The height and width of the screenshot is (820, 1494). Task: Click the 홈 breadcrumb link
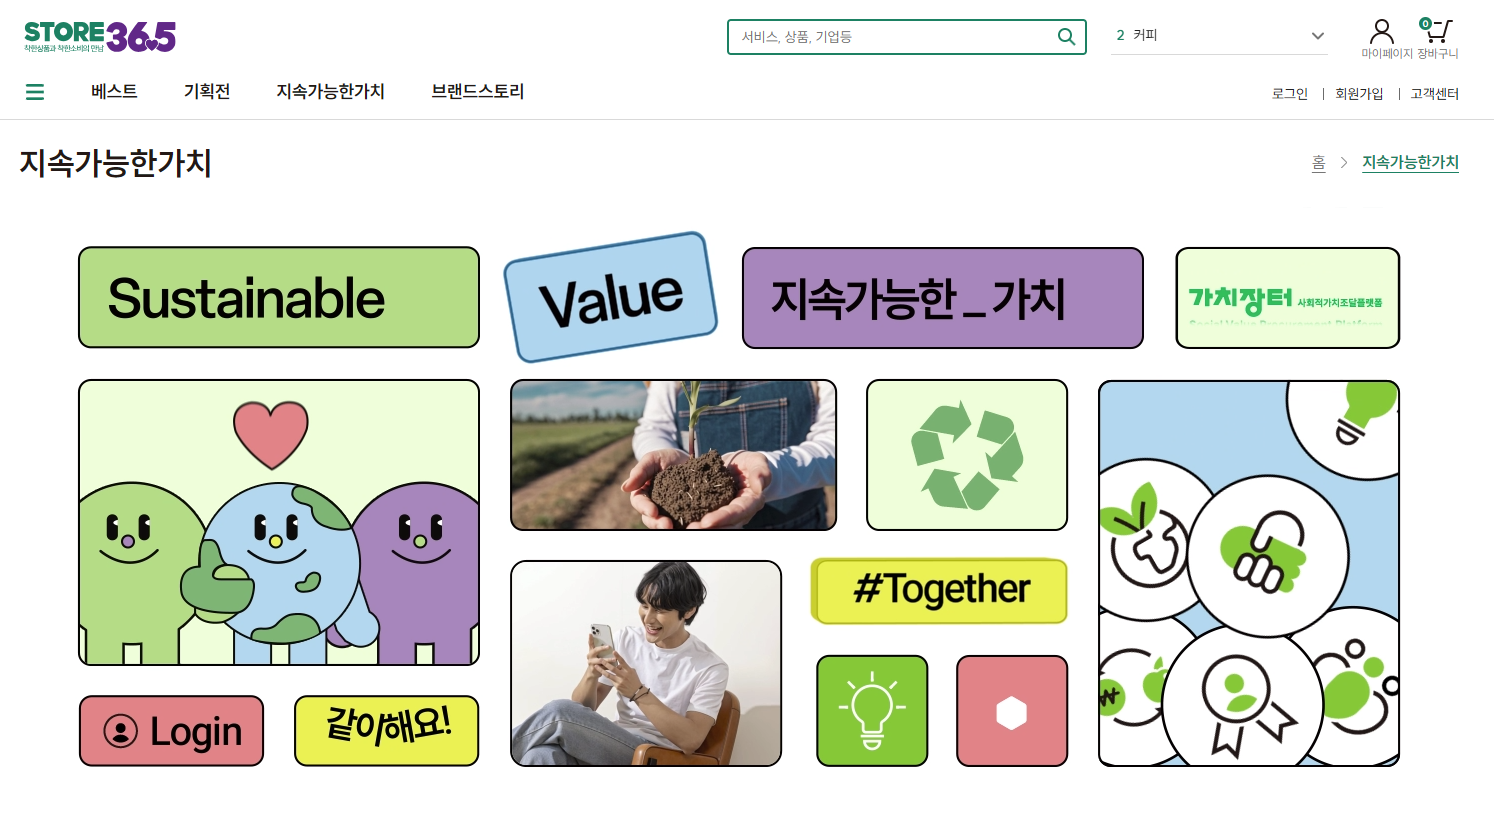pos(1319,162)
